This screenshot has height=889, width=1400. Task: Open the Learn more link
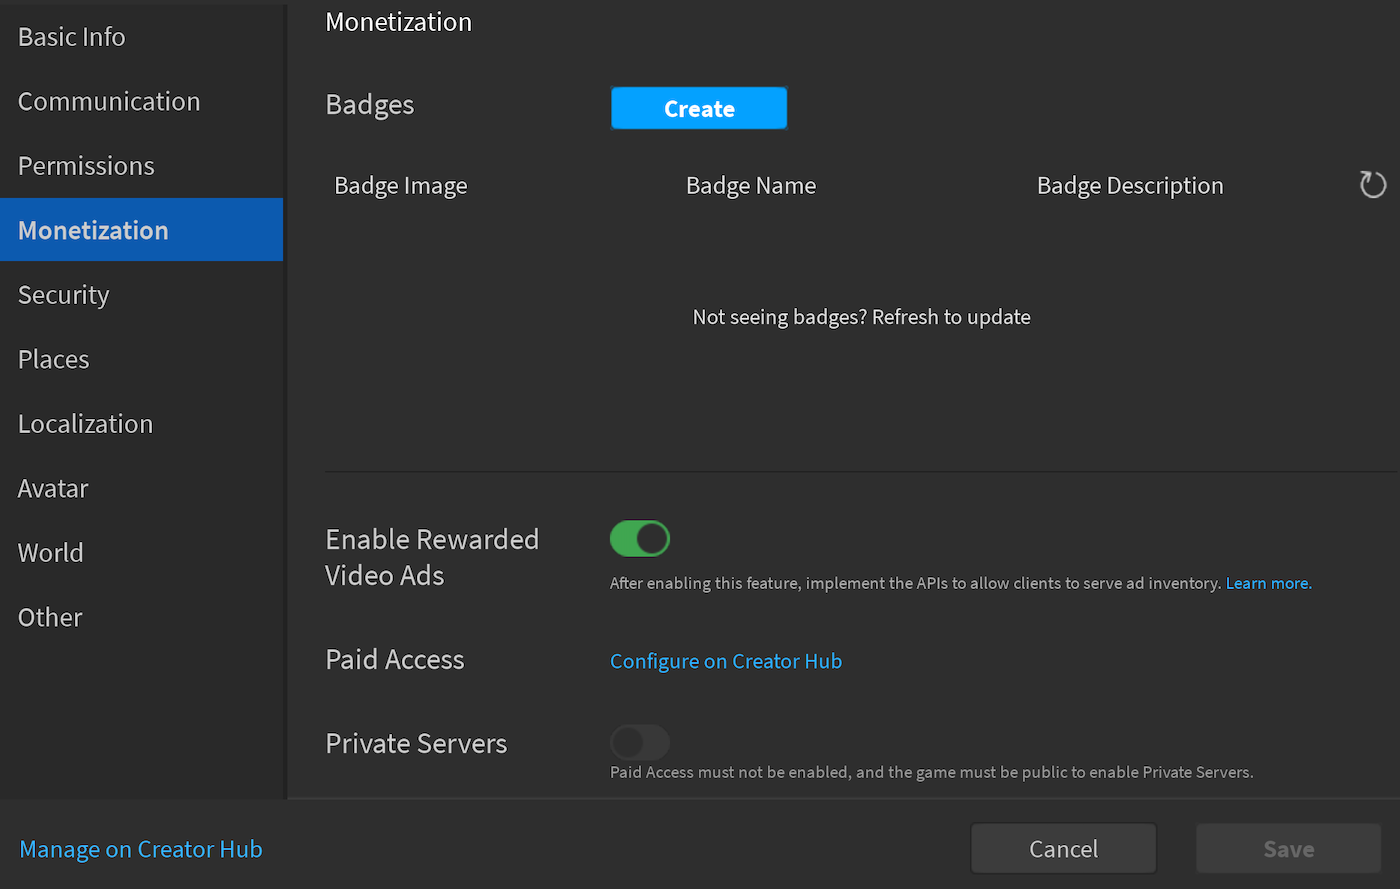pos(1268,583)
